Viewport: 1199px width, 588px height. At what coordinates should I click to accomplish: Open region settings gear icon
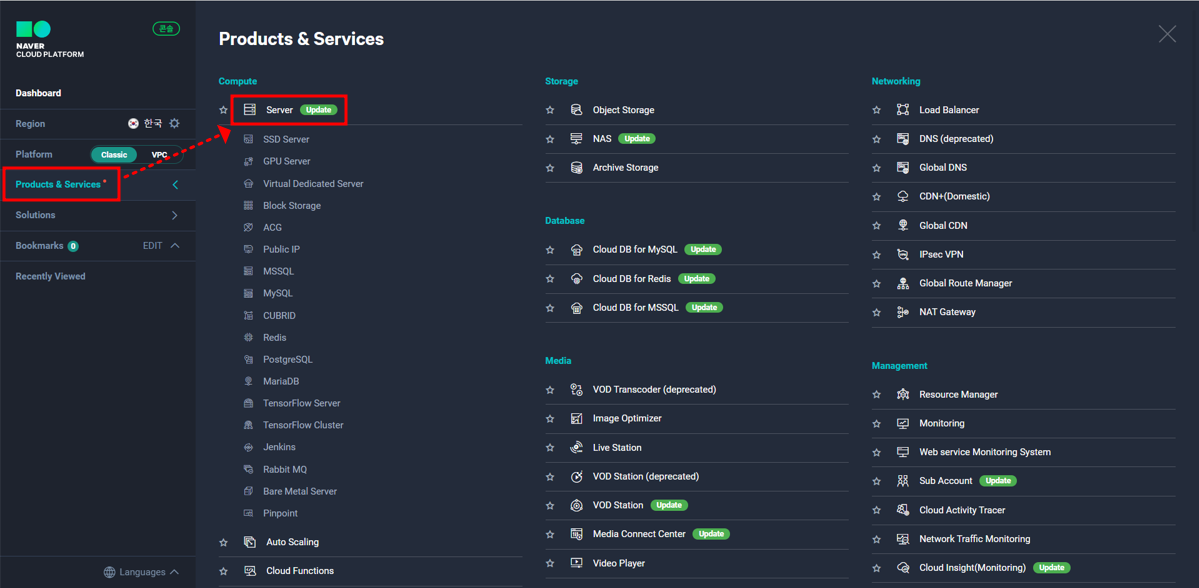pyautogui.click(x=174, y=123)
